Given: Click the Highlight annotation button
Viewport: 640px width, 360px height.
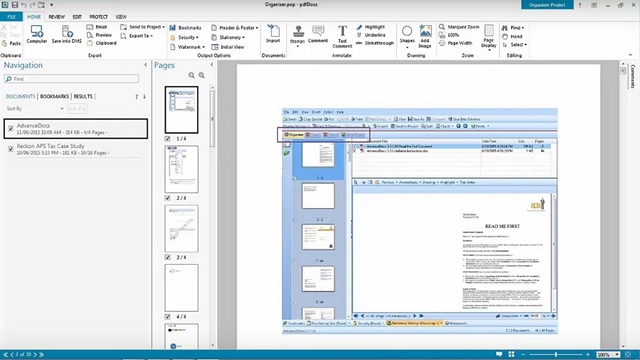Looking at the screenshot, I should click(371, 27).
